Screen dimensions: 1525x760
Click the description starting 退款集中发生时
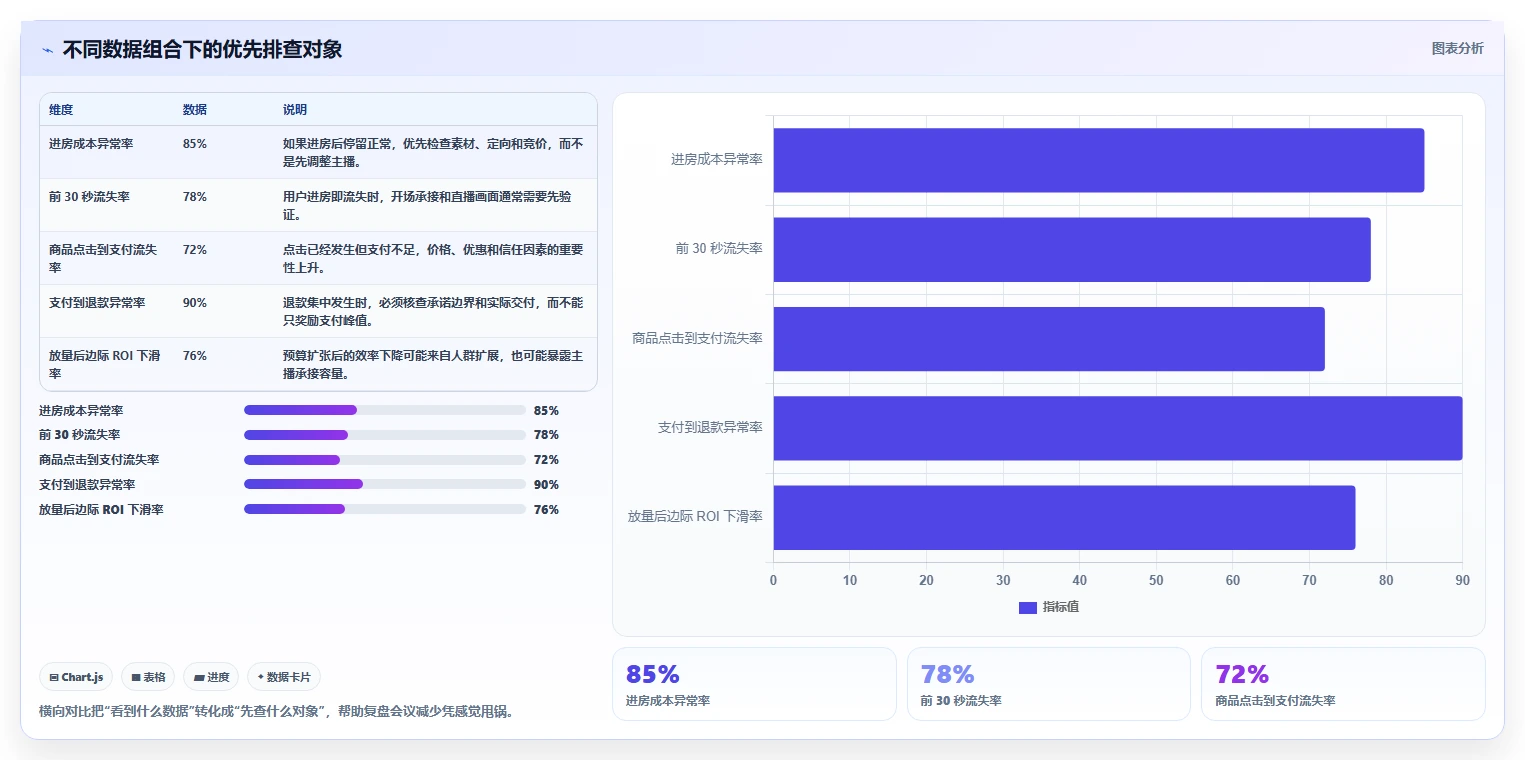[x=433, y=312]
